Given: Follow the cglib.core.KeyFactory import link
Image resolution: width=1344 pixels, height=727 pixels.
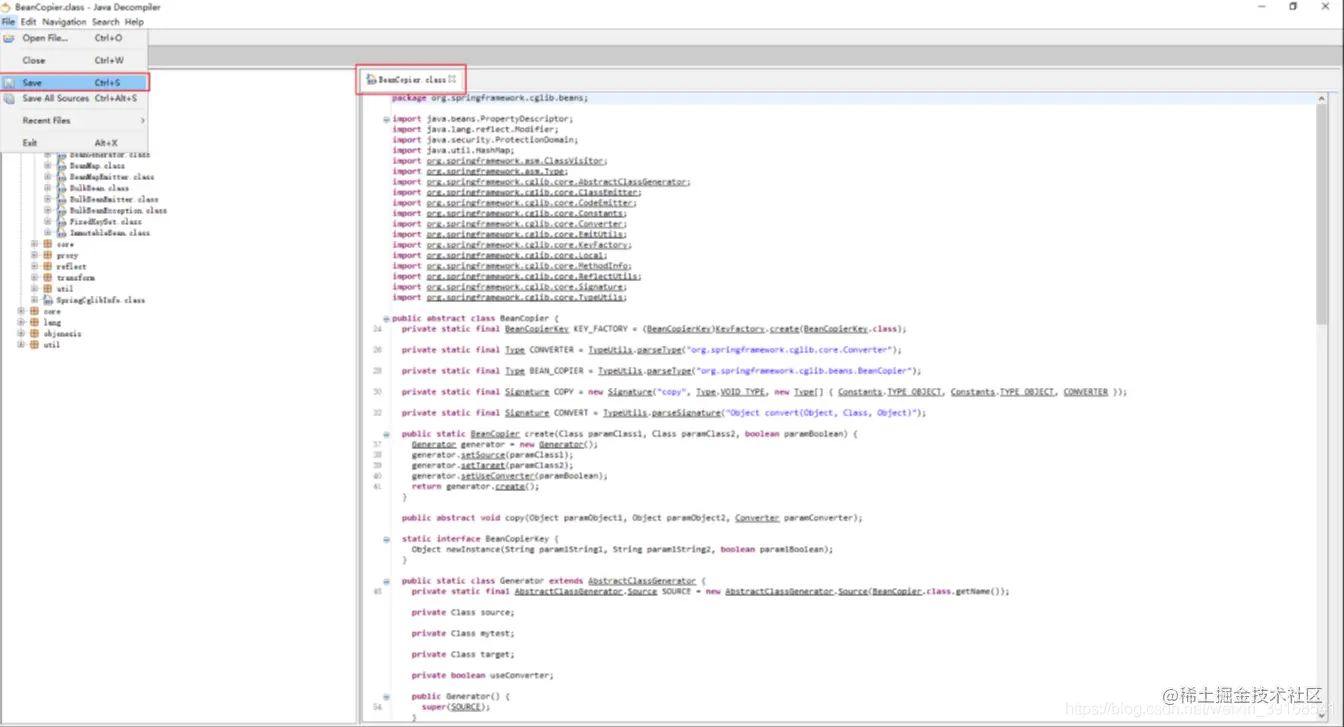Looking at the screenshot, I should [x=528, y=245].
